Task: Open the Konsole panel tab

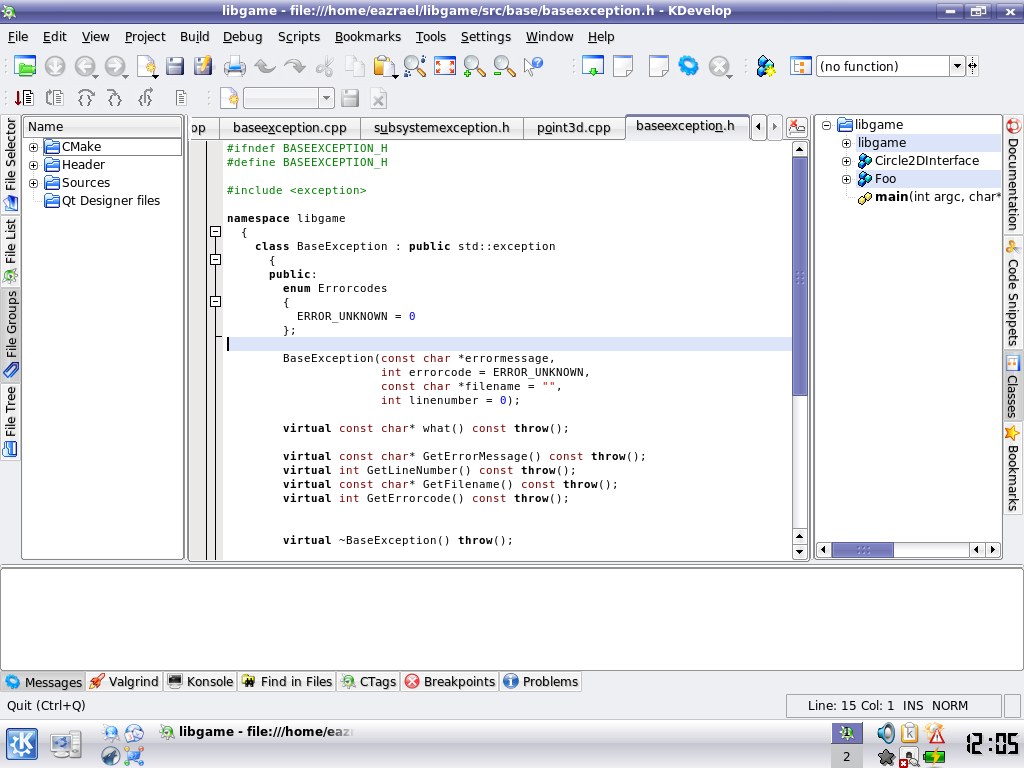Action: [x=200, y=682]
